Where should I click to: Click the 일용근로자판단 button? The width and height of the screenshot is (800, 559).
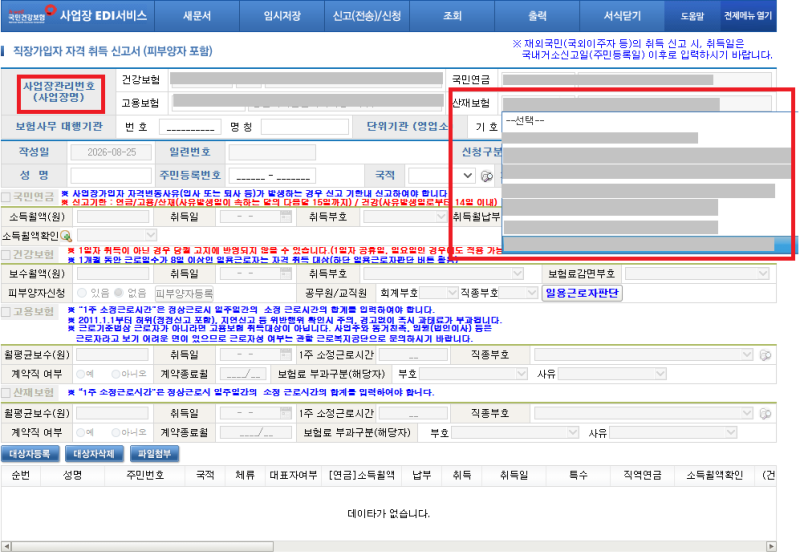pyautogui.click(x=582, y=293)
